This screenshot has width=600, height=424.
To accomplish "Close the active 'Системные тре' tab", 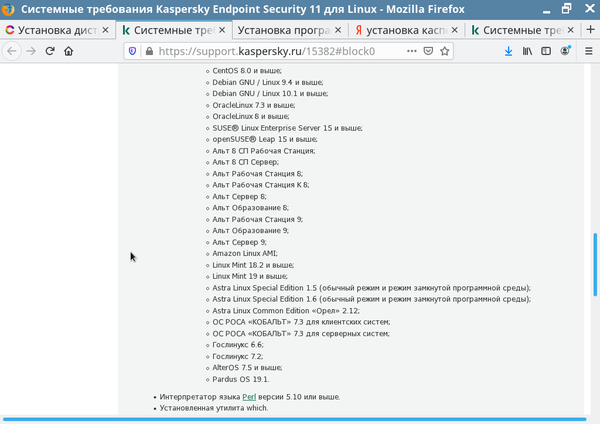I will coord(222,30).
